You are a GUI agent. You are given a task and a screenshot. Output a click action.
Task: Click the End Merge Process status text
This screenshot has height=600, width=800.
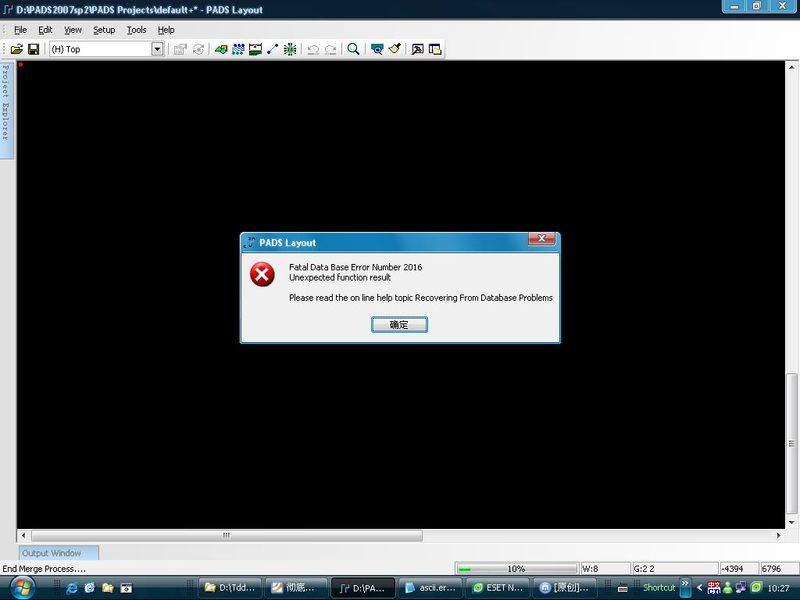(44, 569)
